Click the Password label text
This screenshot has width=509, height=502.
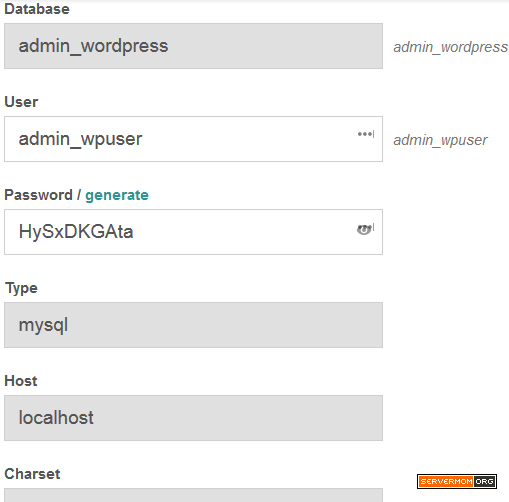pyautogui.click(x=38, y=195)
